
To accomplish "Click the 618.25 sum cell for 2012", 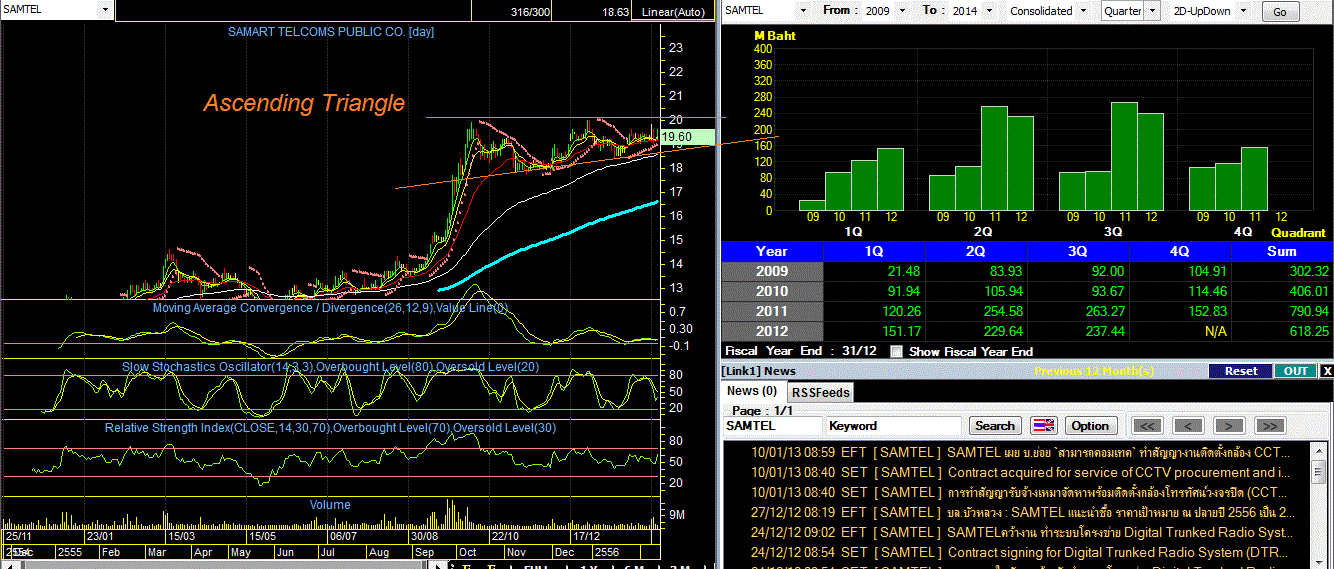I will (1282, 331).
